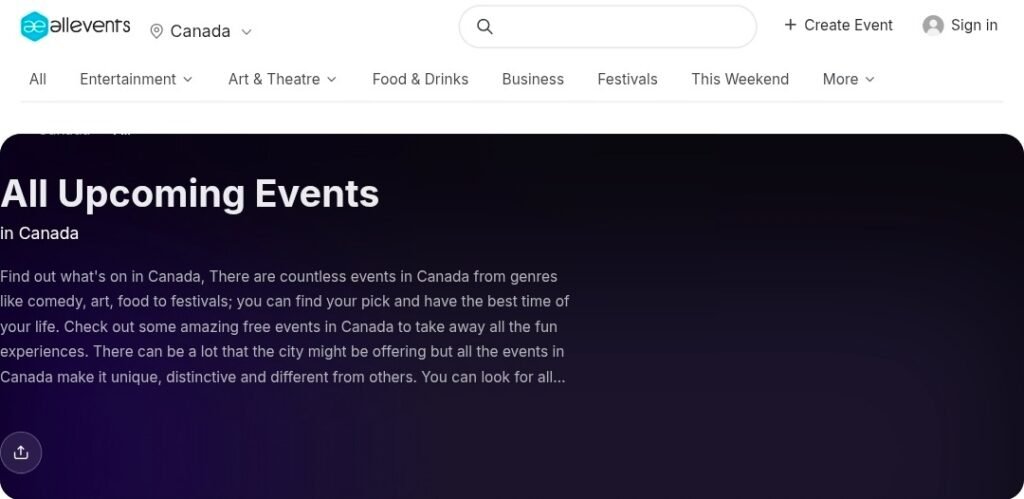Expand the Entertainment category menu

(136, 79)
